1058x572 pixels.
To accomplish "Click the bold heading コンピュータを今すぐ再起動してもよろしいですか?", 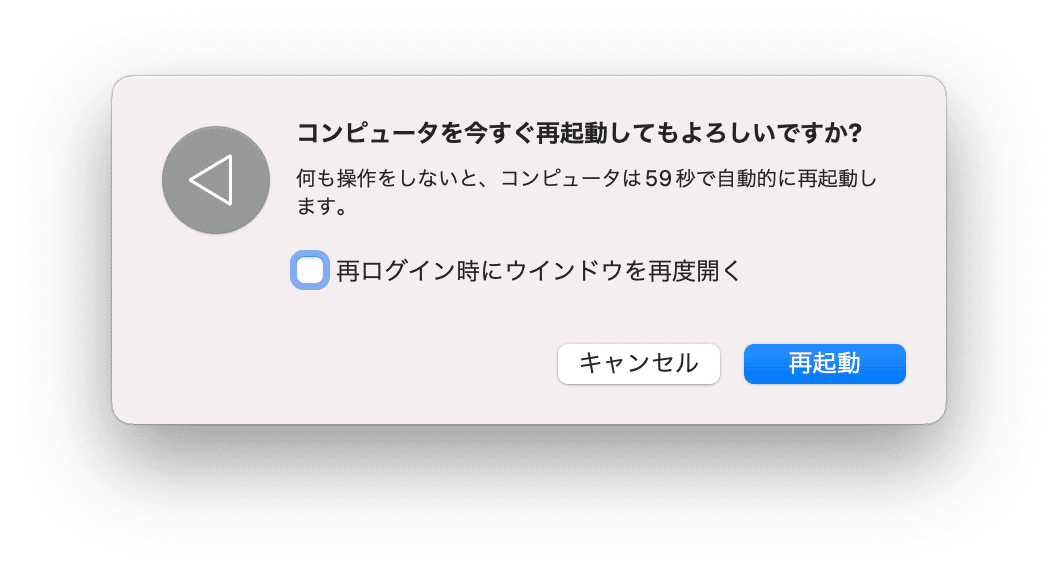I will (x=580, y=133).
